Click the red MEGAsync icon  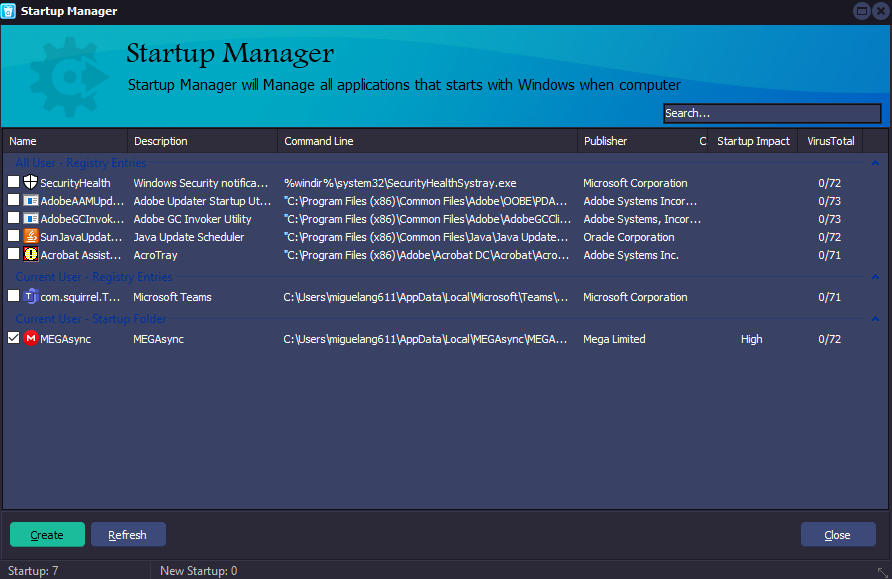coord(31,339)
